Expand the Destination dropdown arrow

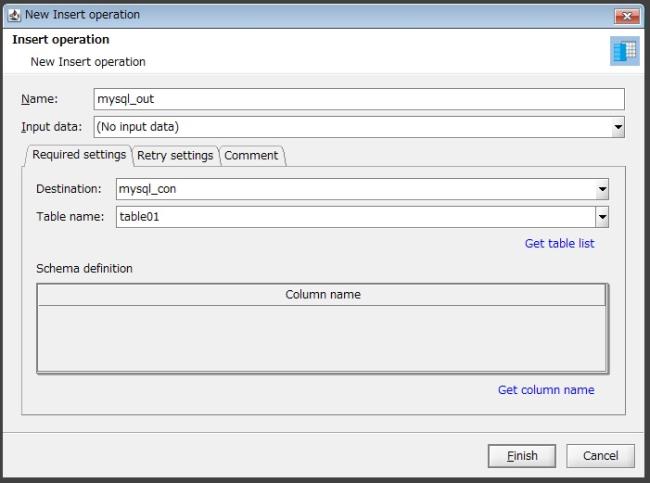[602, 189]
